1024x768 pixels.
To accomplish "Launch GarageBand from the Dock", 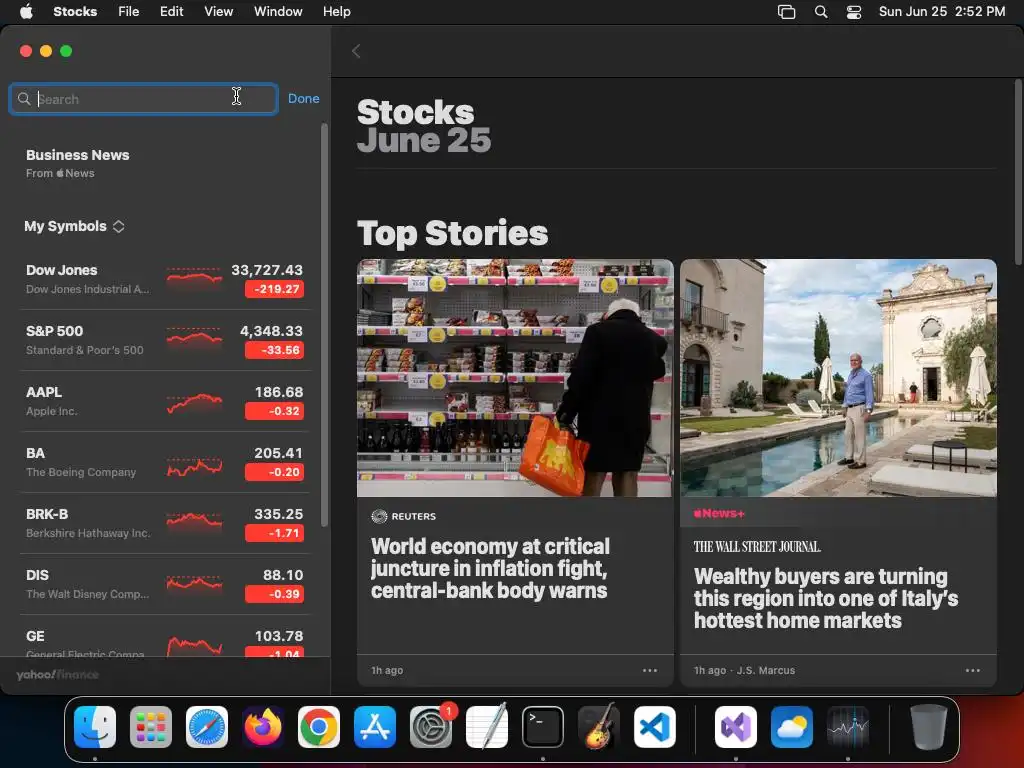I will coord(599,727).
